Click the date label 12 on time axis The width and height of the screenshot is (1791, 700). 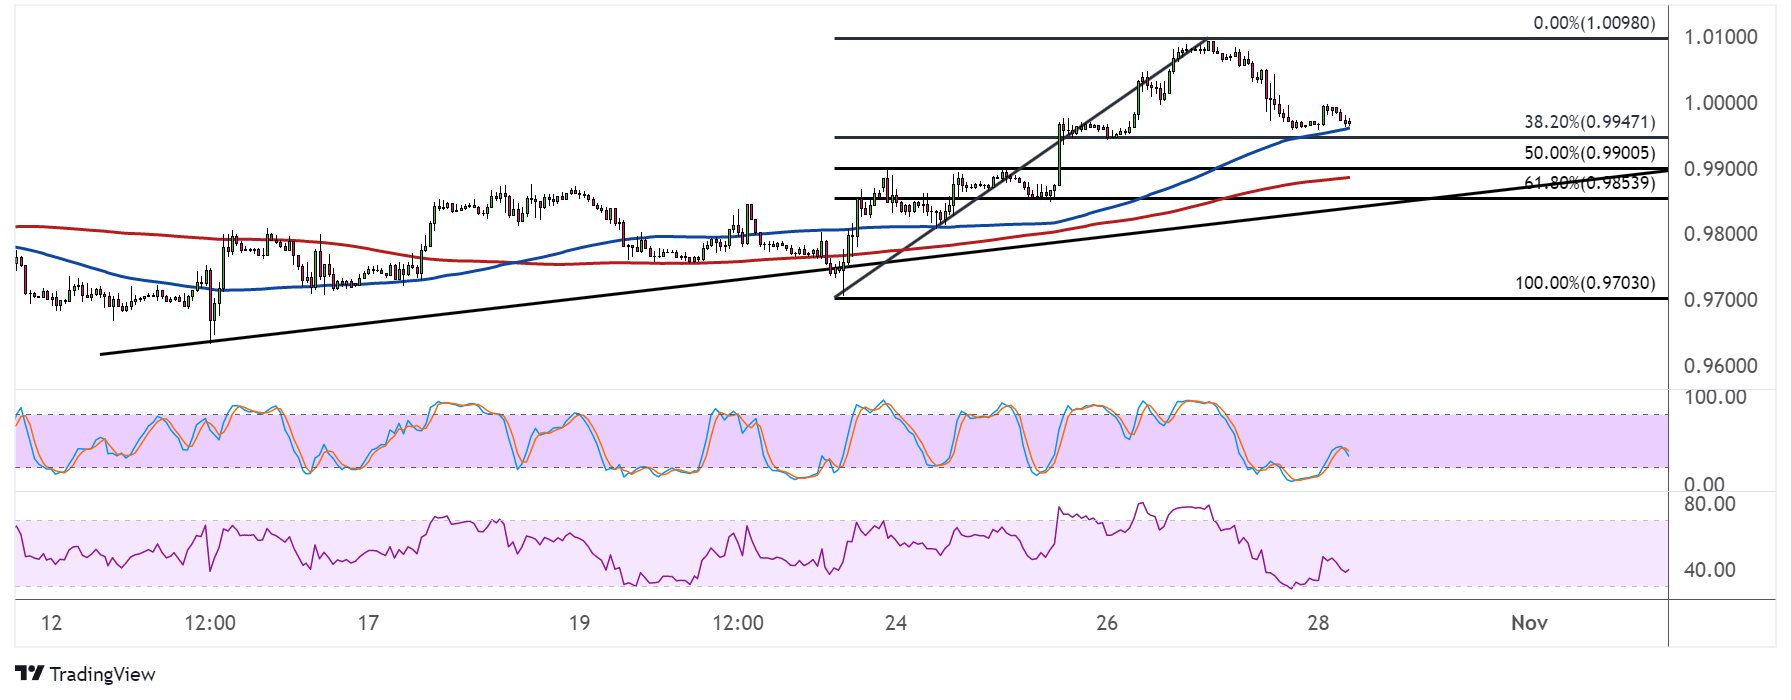point(51,623)
